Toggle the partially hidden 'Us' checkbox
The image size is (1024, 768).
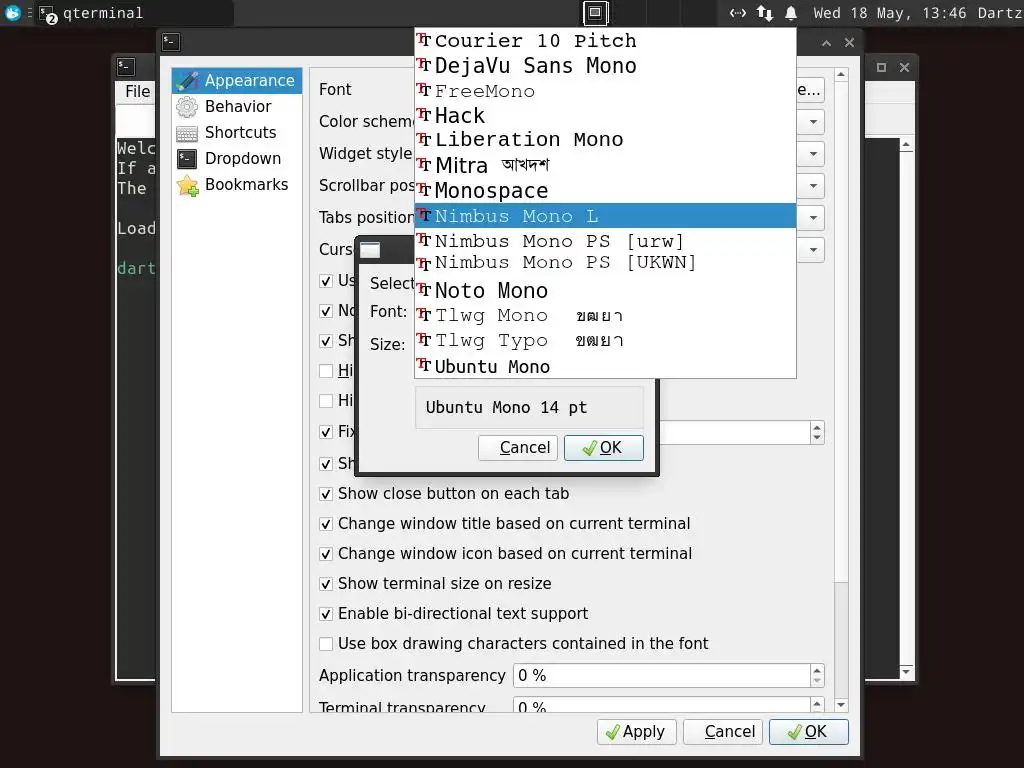326,281
